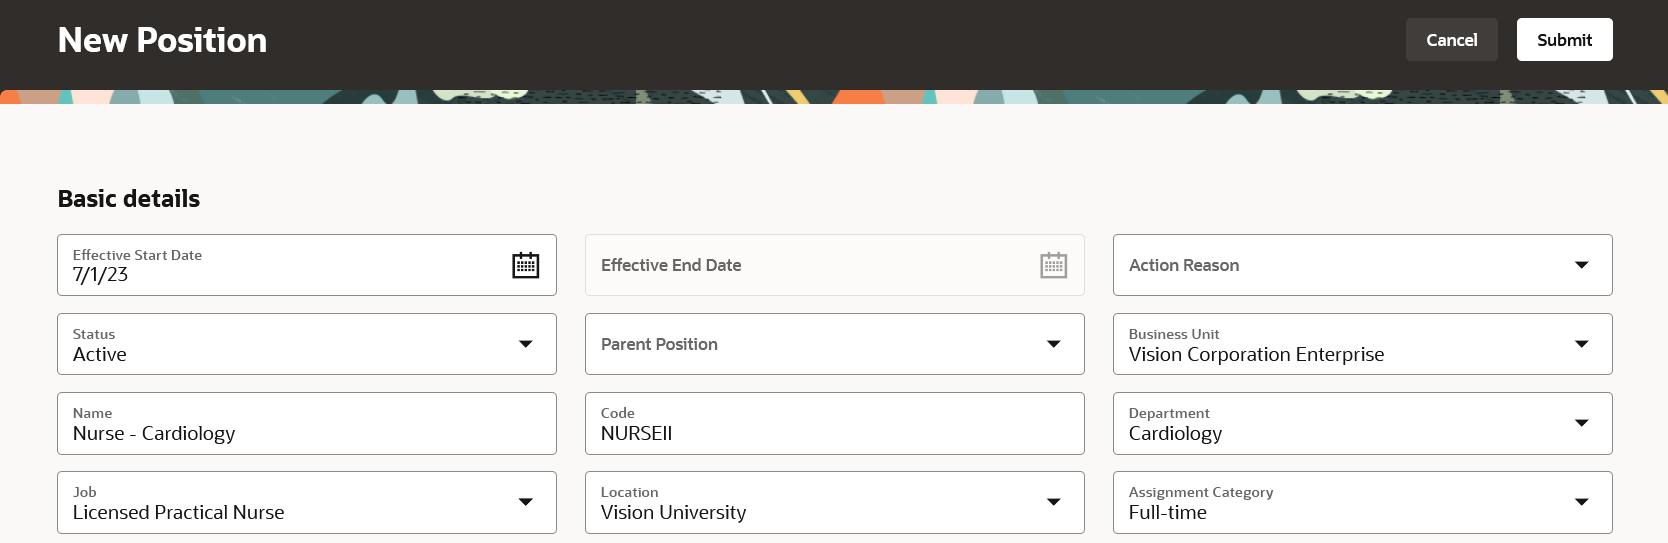Expand the Parent Position dropdown arrow
The height and width of the screenshot is (543, 1668).
point(1054,344)
